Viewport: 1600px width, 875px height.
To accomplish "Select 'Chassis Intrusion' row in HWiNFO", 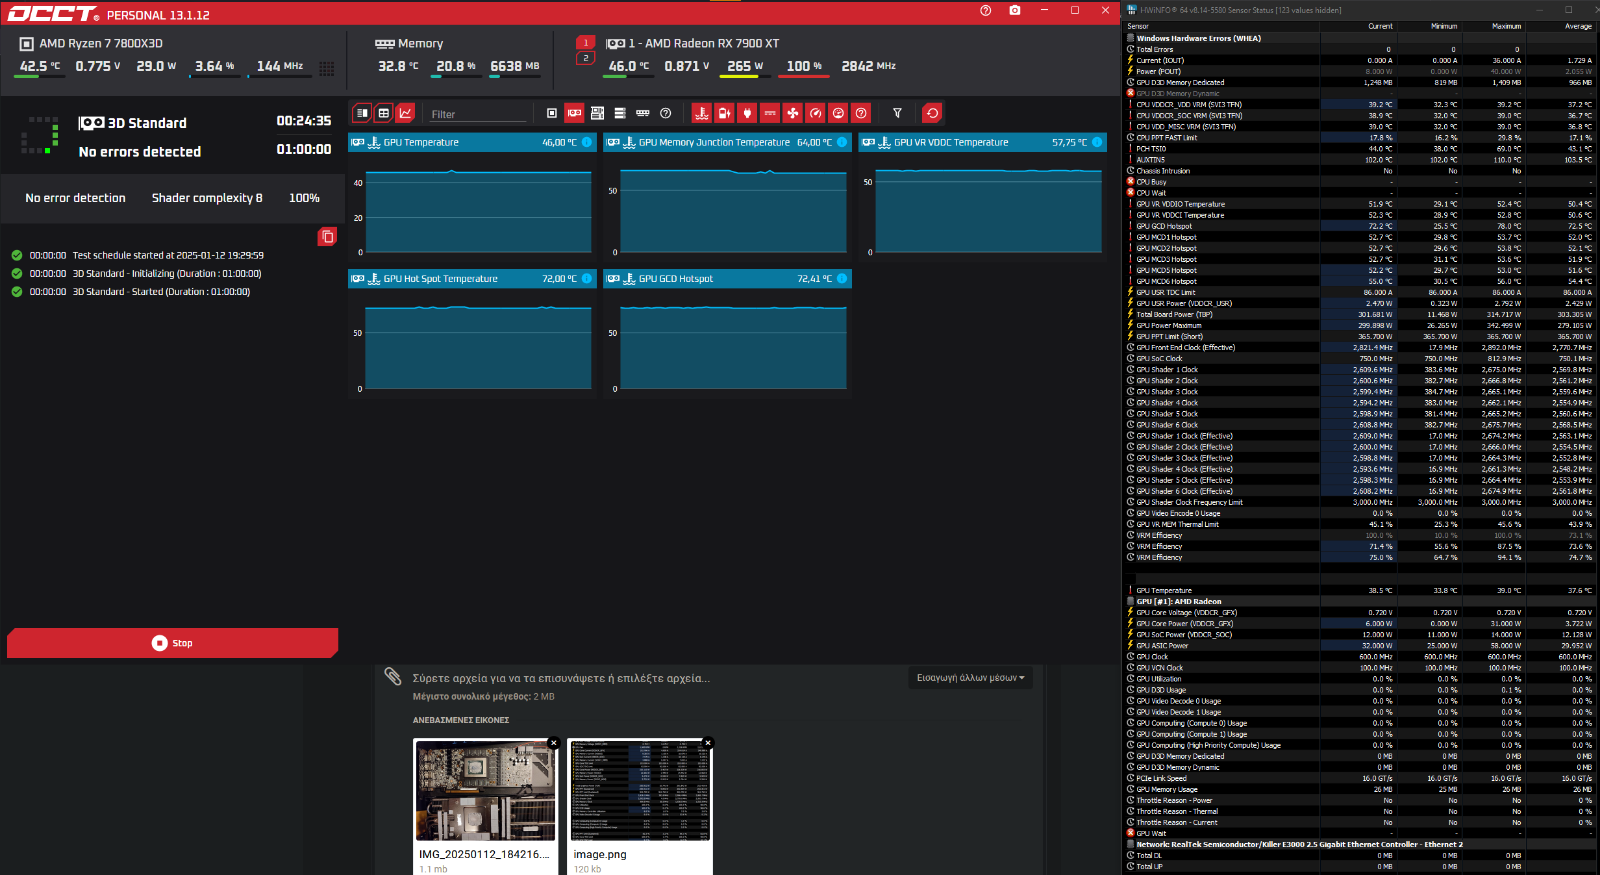I will click(1361, 171).
